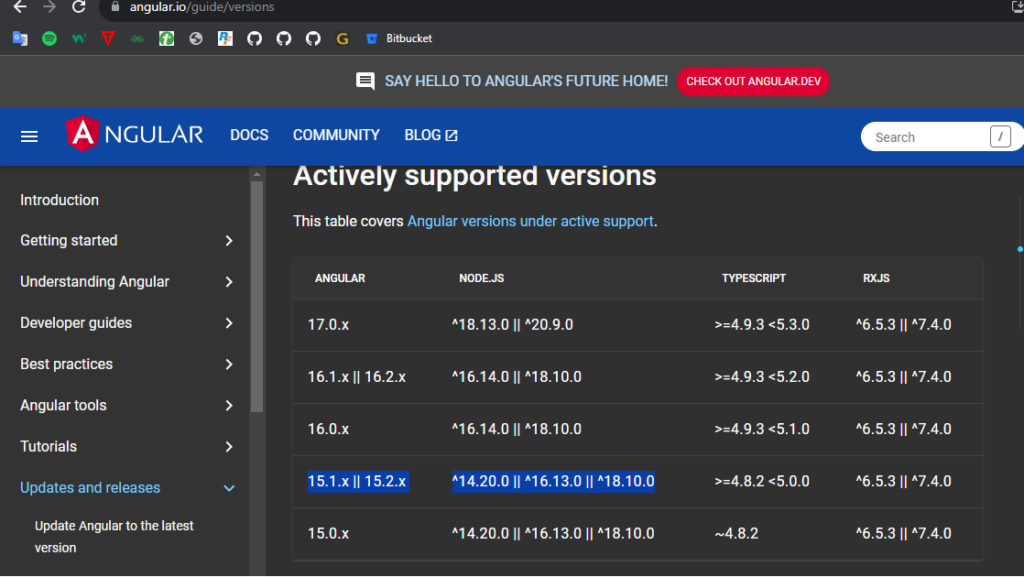Expand Tutorials chevron
Viewport: 1024px width, 577px height.
point(229,446)
